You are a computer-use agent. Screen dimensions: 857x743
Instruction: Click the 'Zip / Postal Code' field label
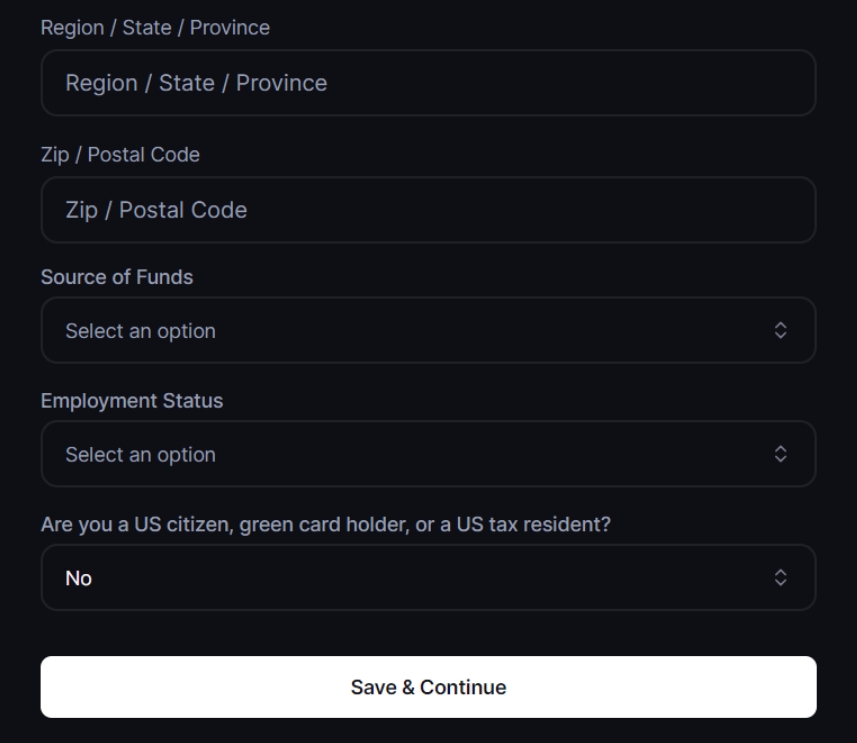point(120,155)
